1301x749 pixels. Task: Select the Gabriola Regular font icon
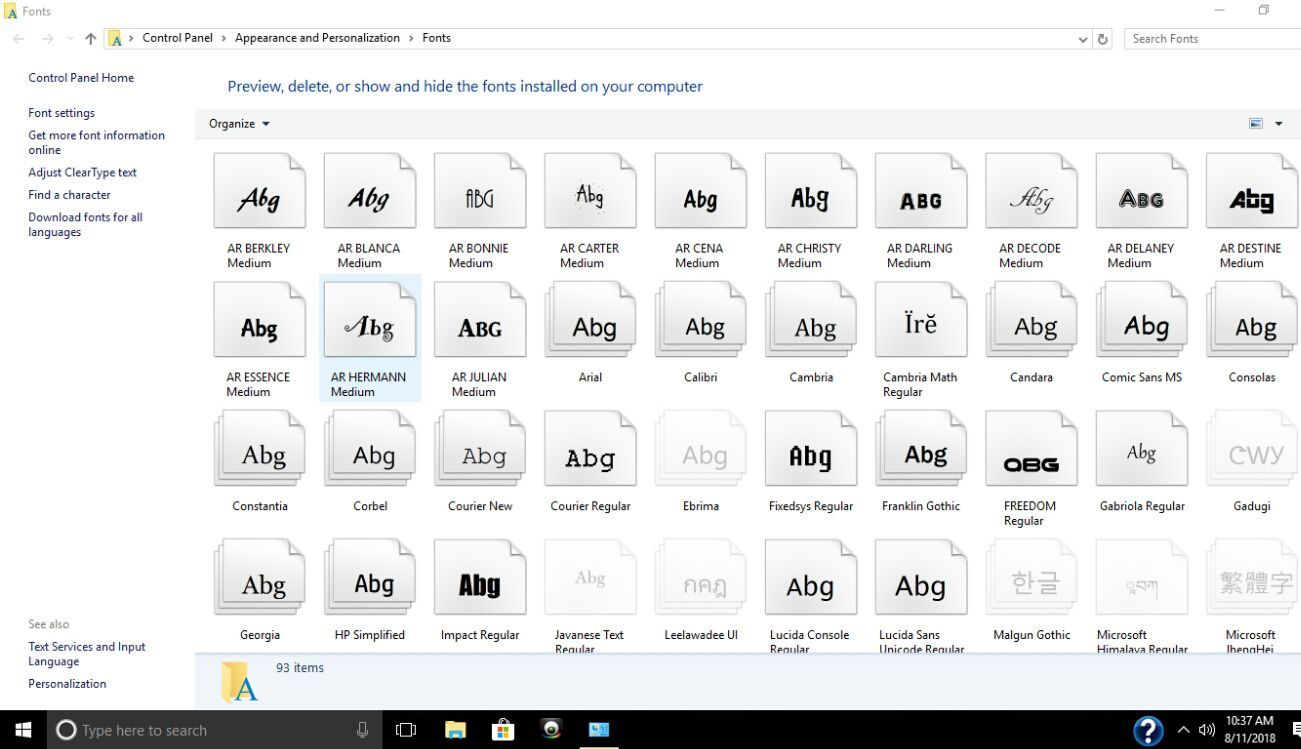(x=1142, y=449)
